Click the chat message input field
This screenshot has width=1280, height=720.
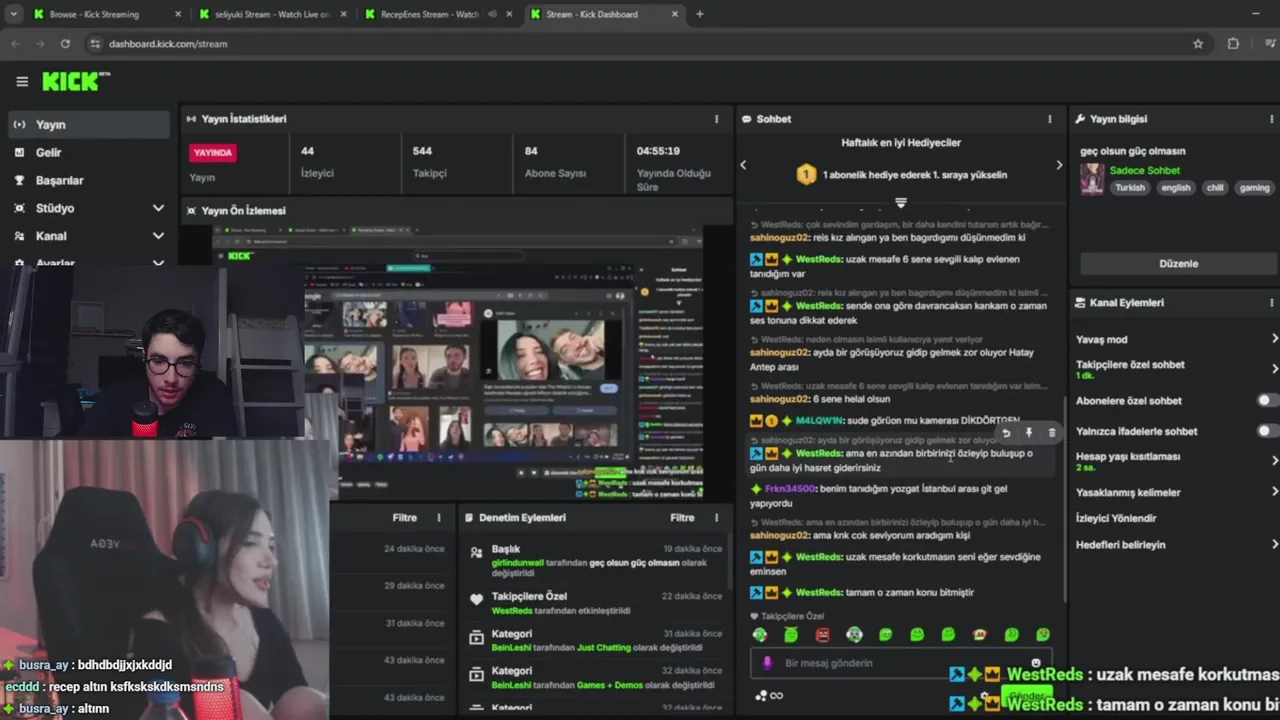(900, 662)
